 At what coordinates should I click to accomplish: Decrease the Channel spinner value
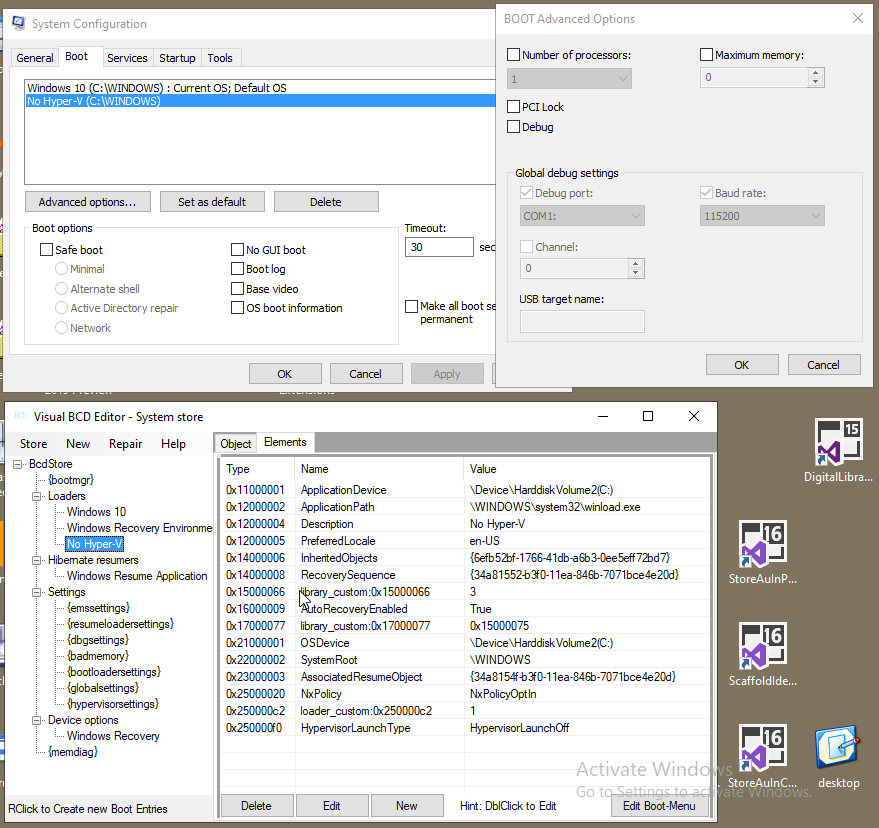pyautogui.click(x=635, y=273)
